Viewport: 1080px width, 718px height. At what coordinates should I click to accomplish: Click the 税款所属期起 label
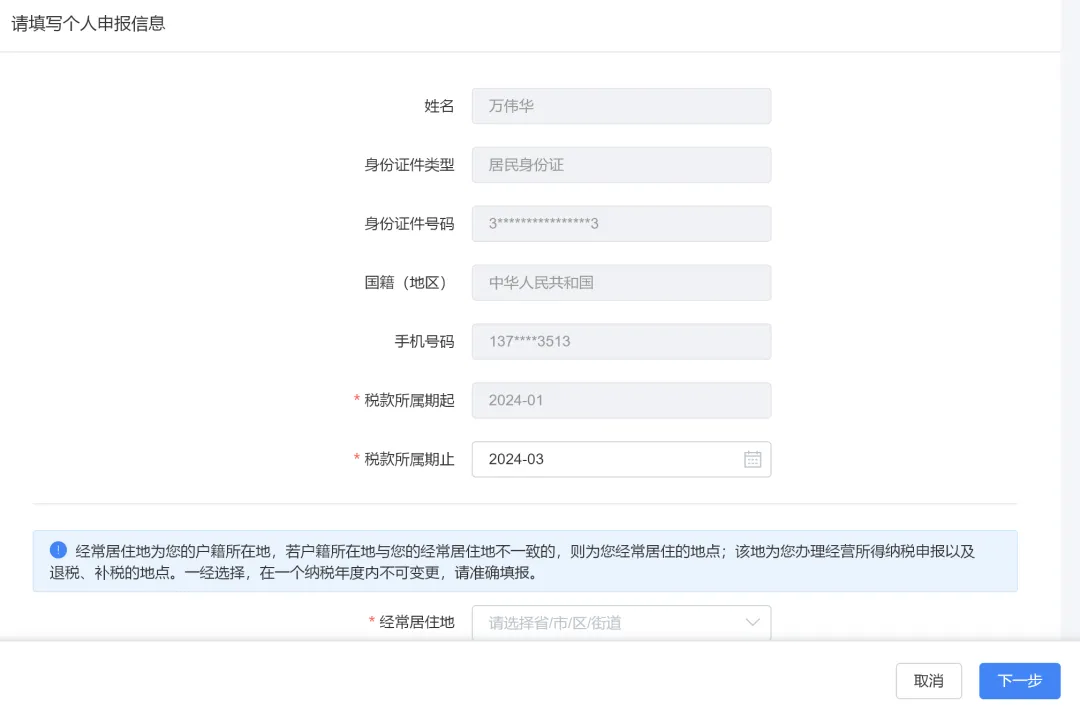[x=409, y=400]
